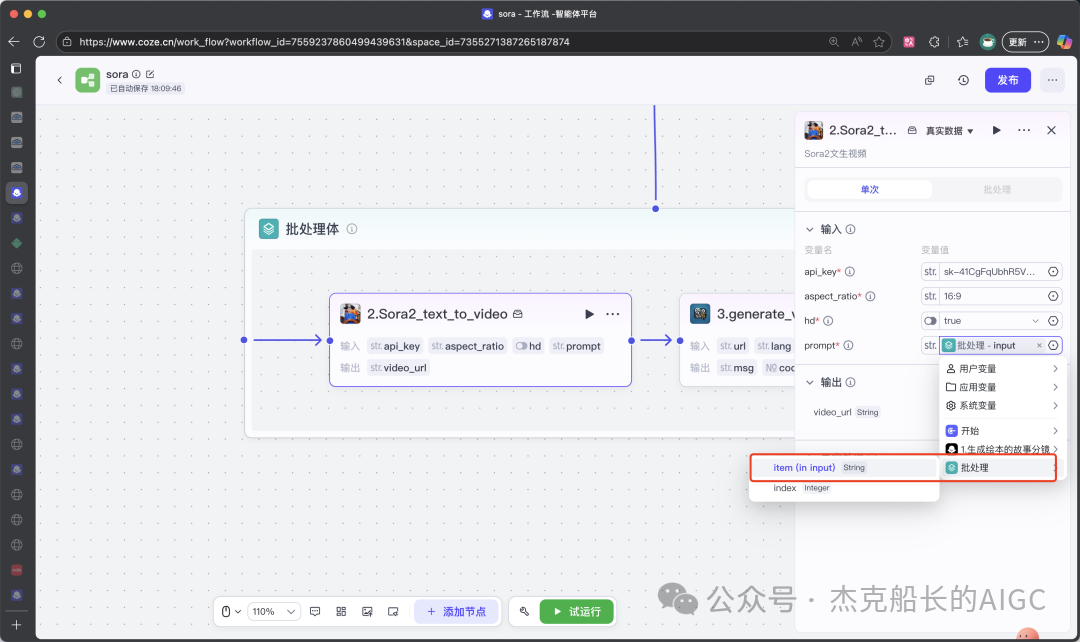Image resolution: width=1080 pixels, height=642 pixels.
Task: Show info tooltip for prompt parameter
Action: (849, 345)
